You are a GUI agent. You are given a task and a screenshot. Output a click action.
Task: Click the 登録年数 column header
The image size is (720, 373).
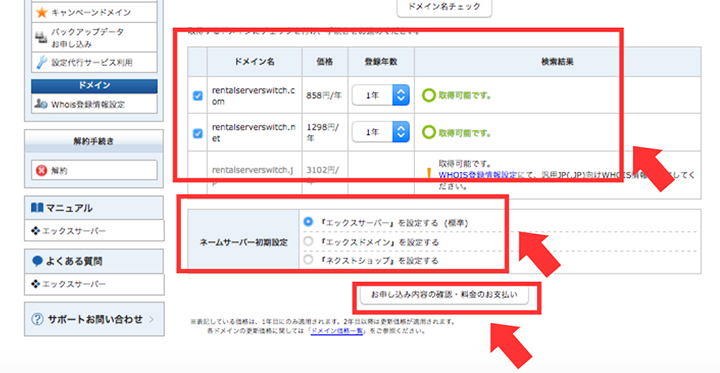[x=381, y=62]
